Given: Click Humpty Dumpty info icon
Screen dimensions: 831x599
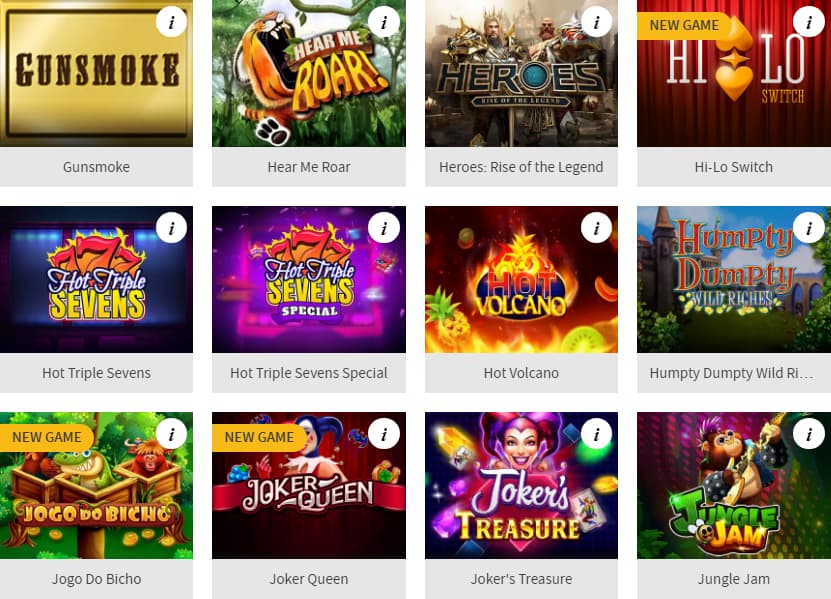Looking at the screenshot, I should (x=809, y=228).
